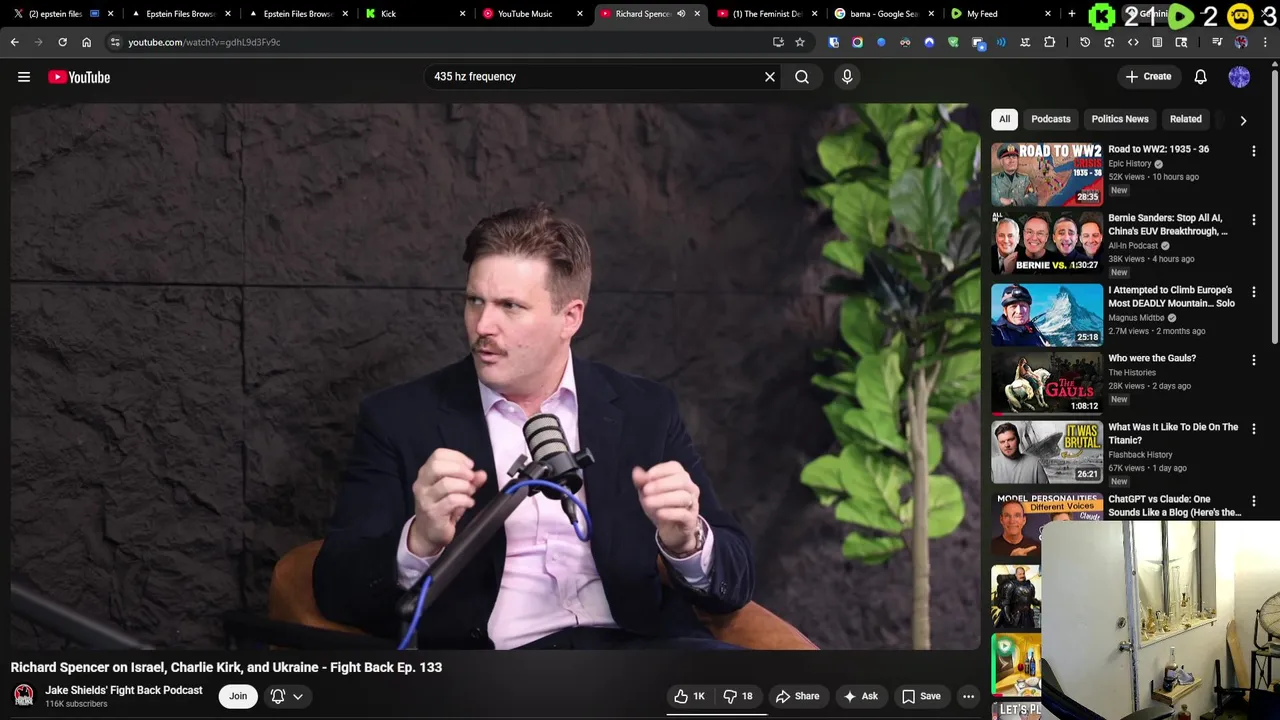This screenshot has height=720, width=1280.
Task: Open options menu for 'Who were the Gauls?'
Action: tap(1253, 360)
